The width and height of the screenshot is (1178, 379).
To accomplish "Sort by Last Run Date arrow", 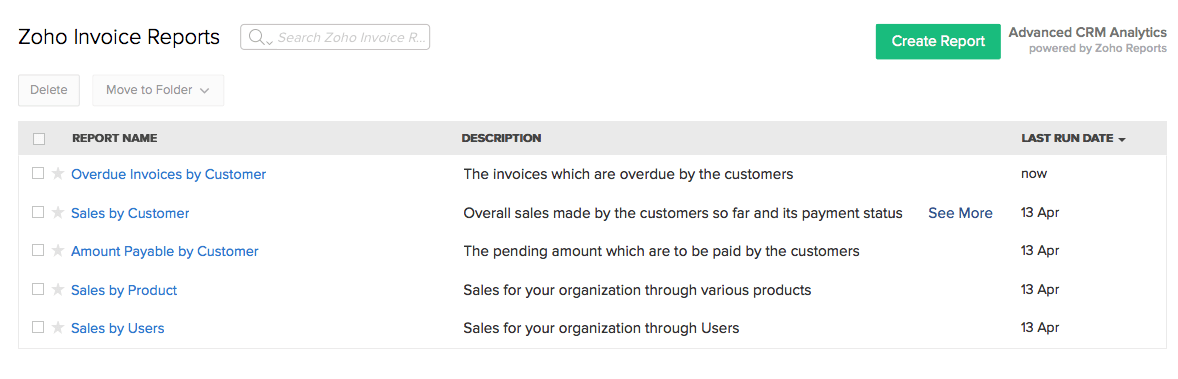I will 1122,140.
